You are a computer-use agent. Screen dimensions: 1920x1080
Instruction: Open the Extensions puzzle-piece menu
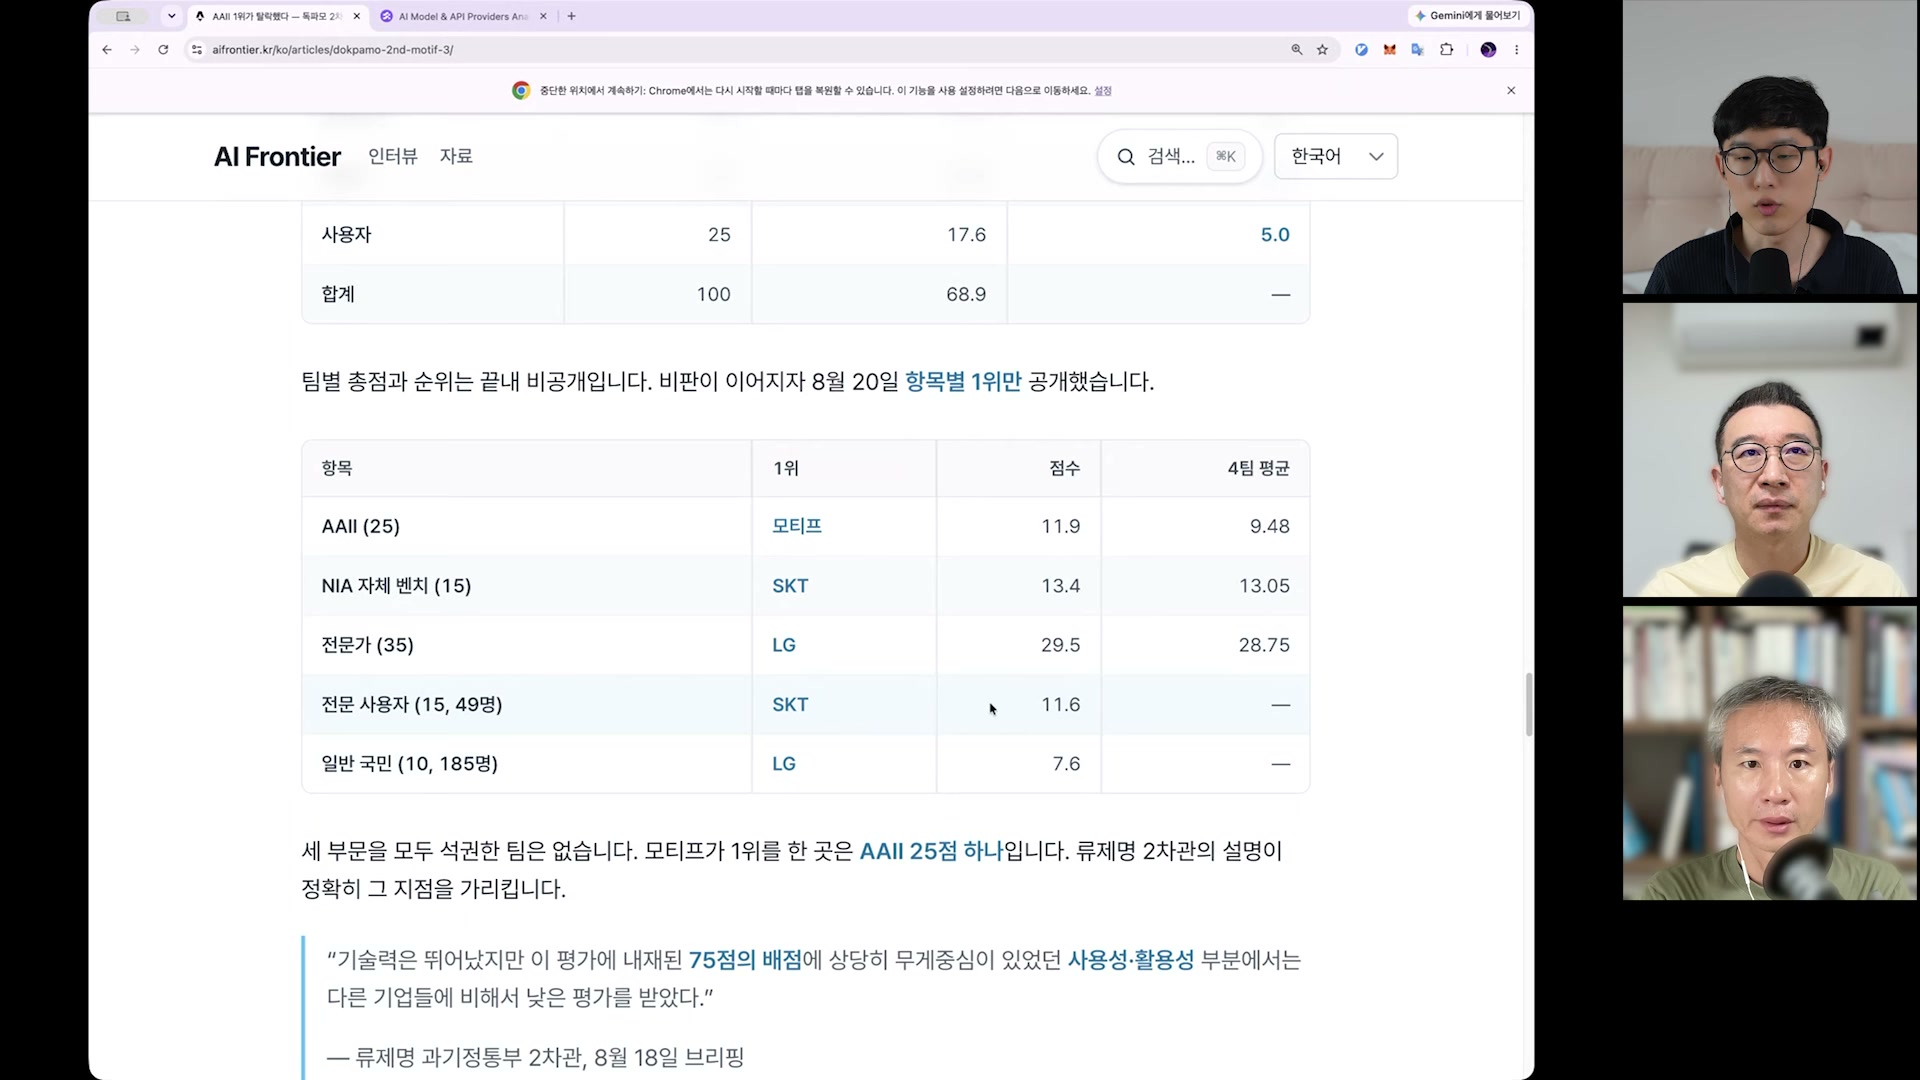[x=1446, y=49]
